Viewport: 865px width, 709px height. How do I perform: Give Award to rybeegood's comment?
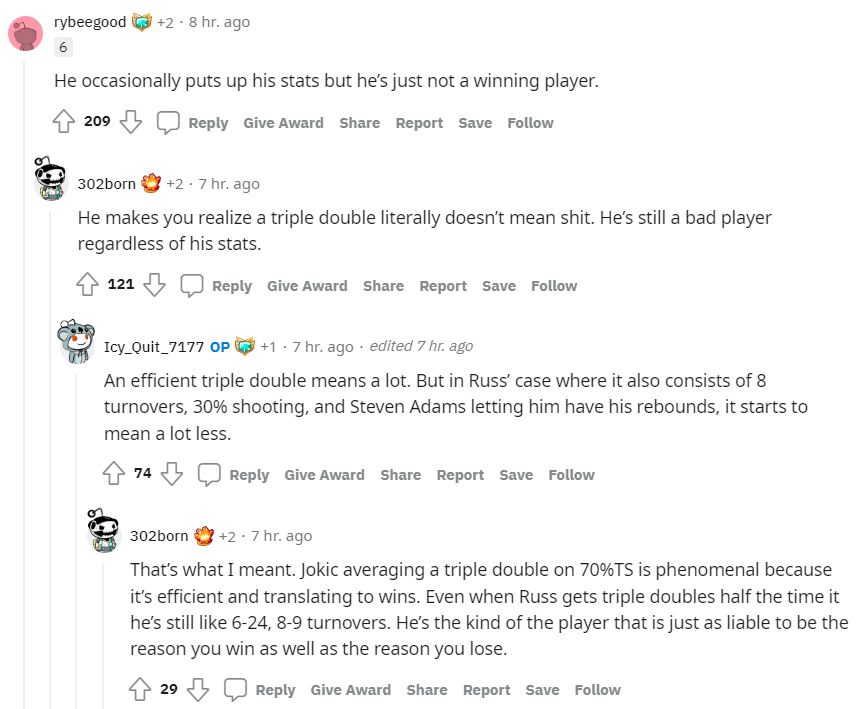pyautogui.click(x=283, y=123)
